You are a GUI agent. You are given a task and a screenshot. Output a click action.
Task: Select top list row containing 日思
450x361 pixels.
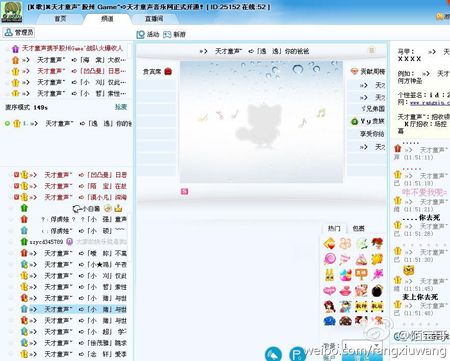pyautogui.click(x=69, y=71)
